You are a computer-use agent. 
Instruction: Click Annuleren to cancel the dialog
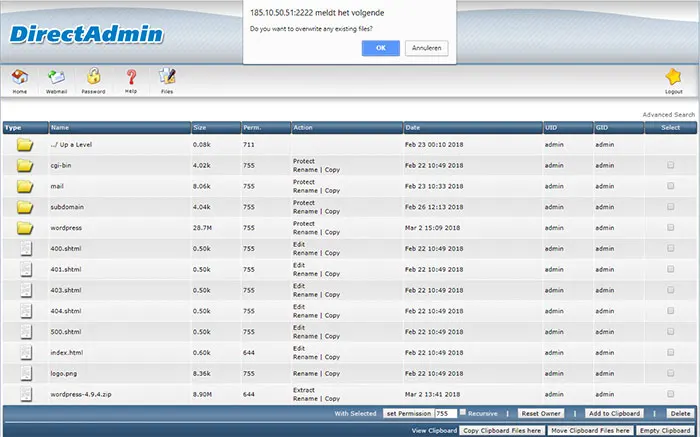[426, 48]
